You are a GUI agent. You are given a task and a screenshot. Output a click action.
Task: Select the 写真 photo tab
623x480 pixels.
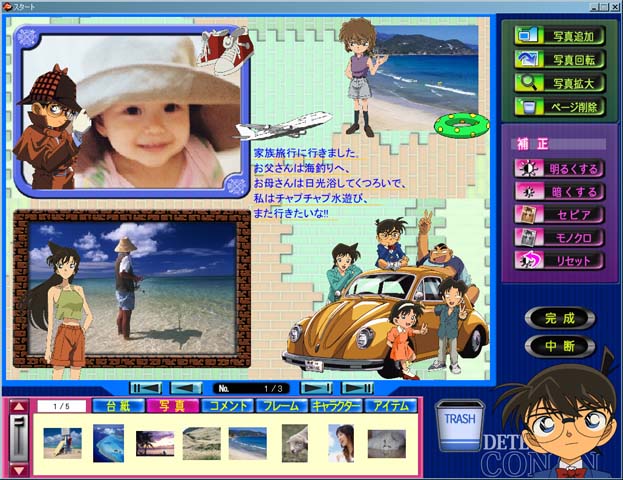[x=172, y=406]
